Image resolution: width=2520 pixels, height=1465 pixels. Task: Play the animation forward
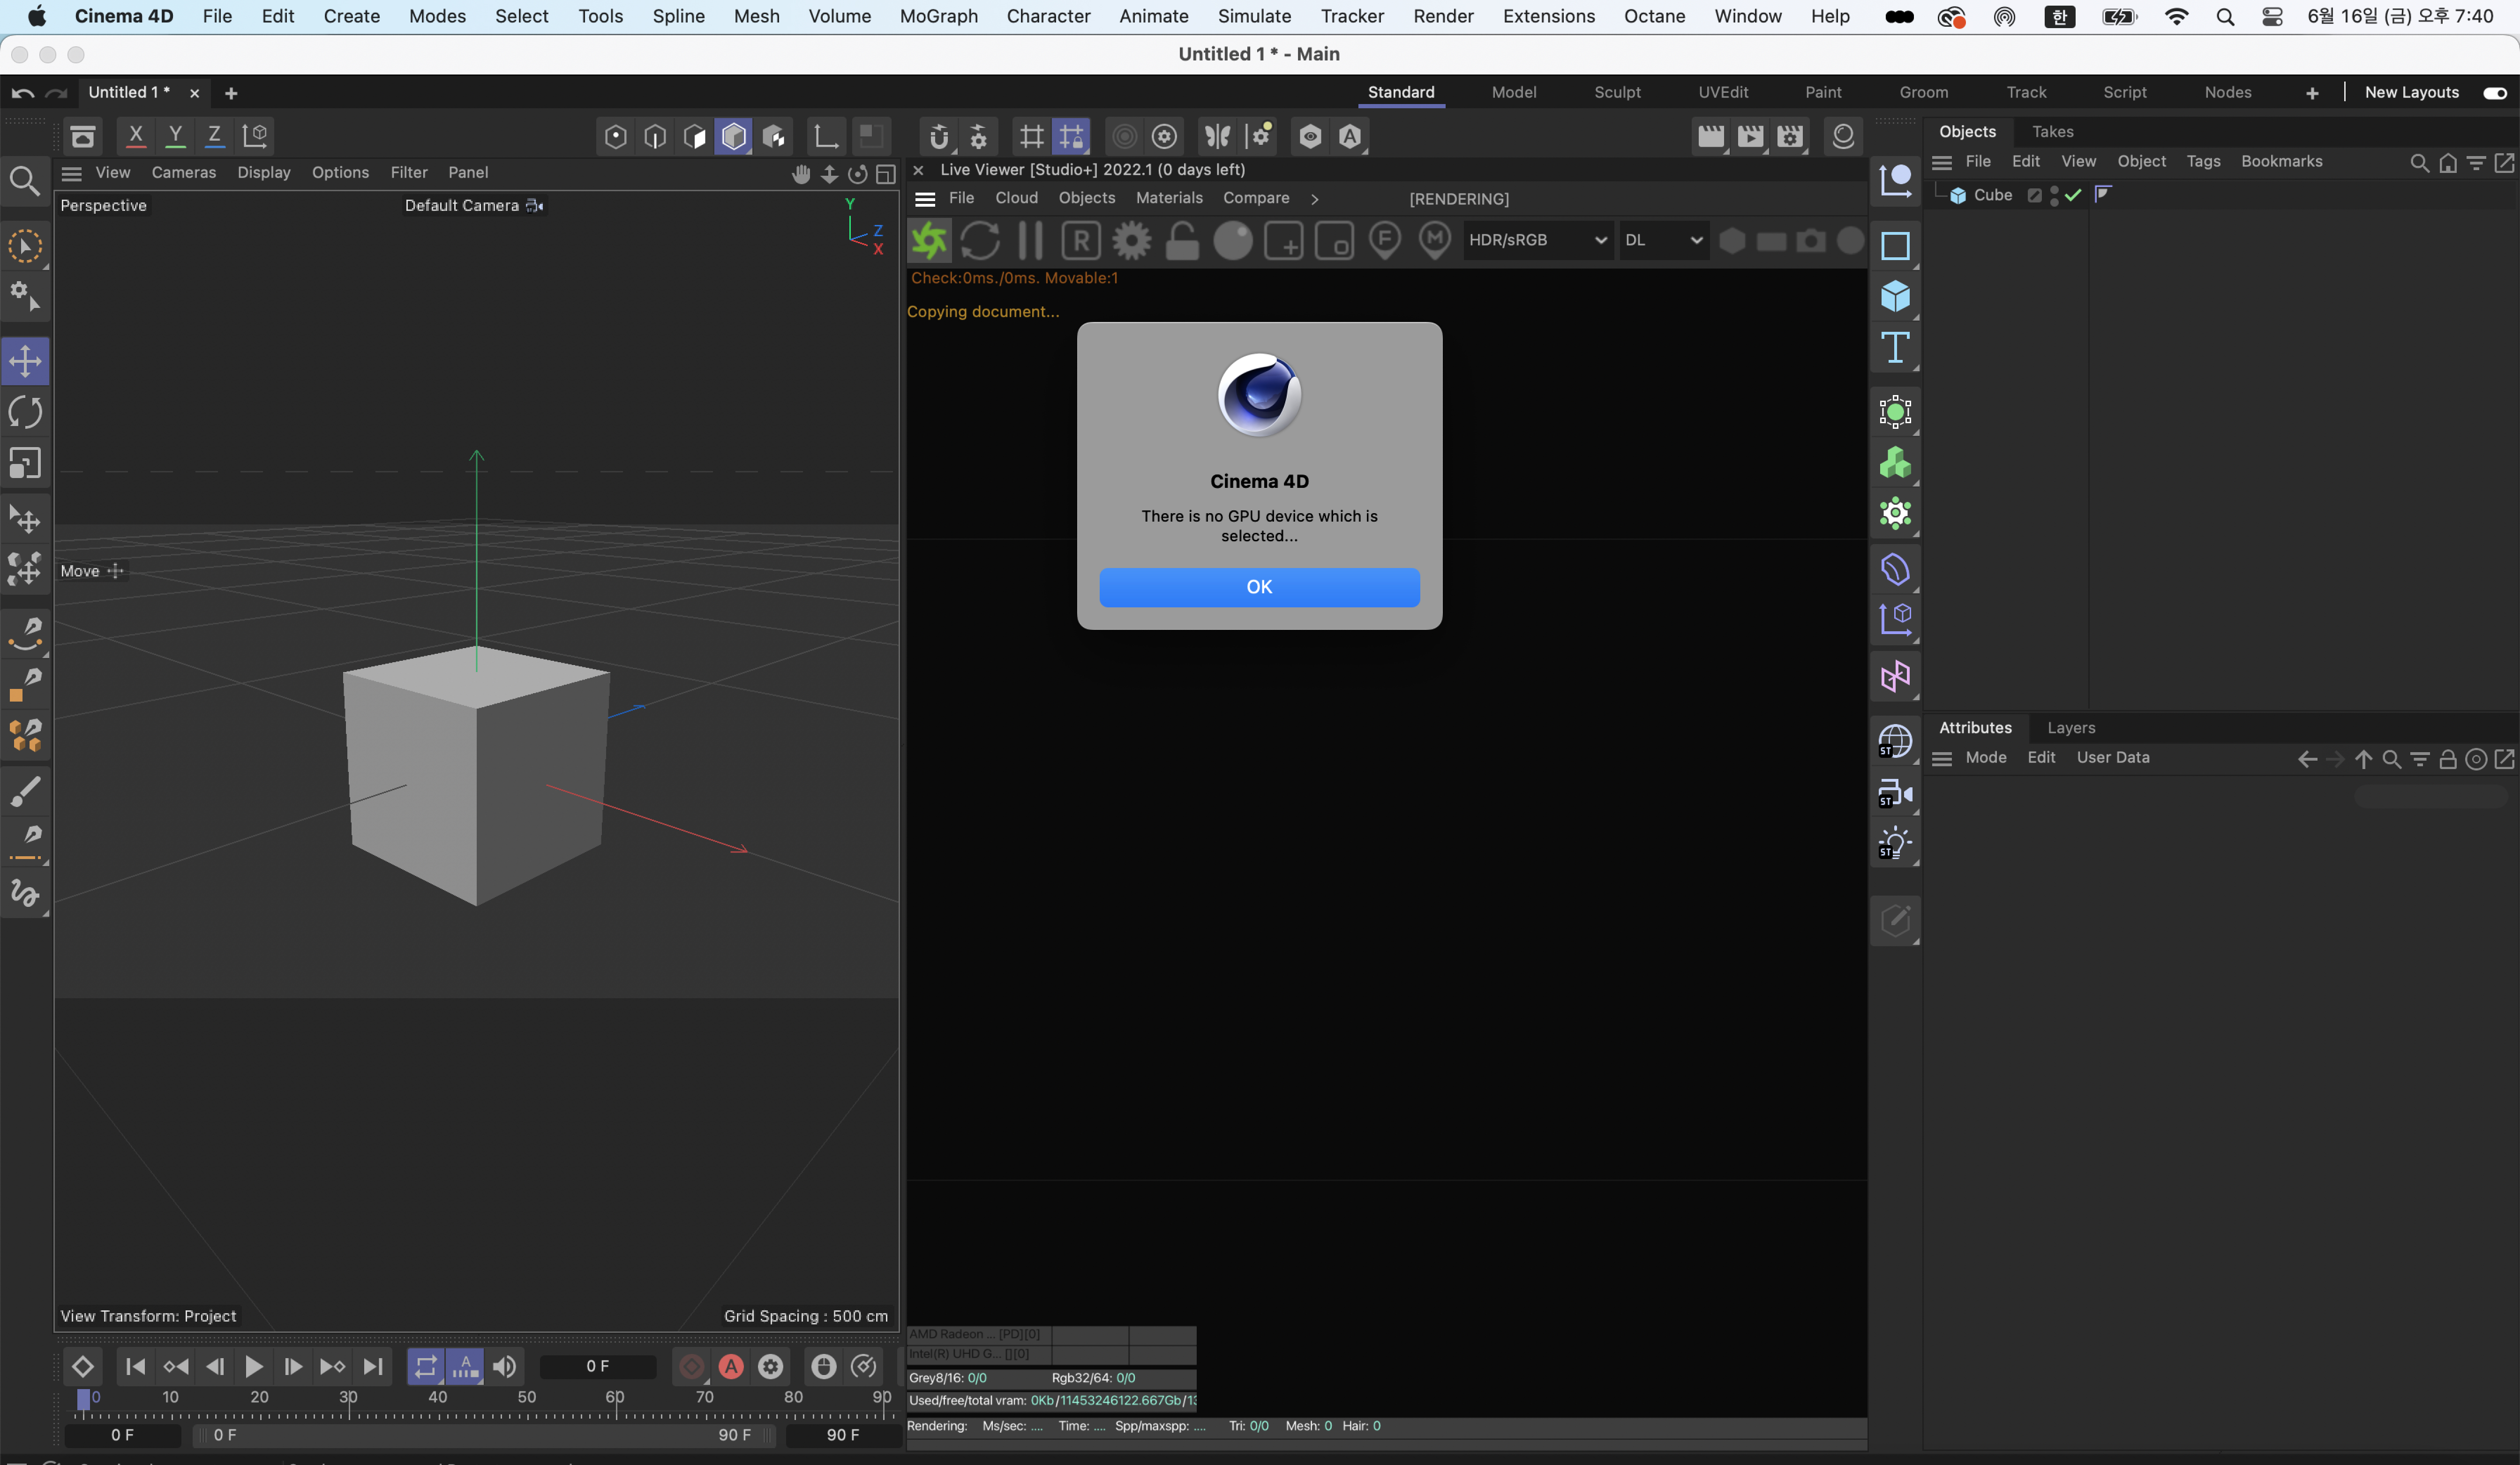254,1366
